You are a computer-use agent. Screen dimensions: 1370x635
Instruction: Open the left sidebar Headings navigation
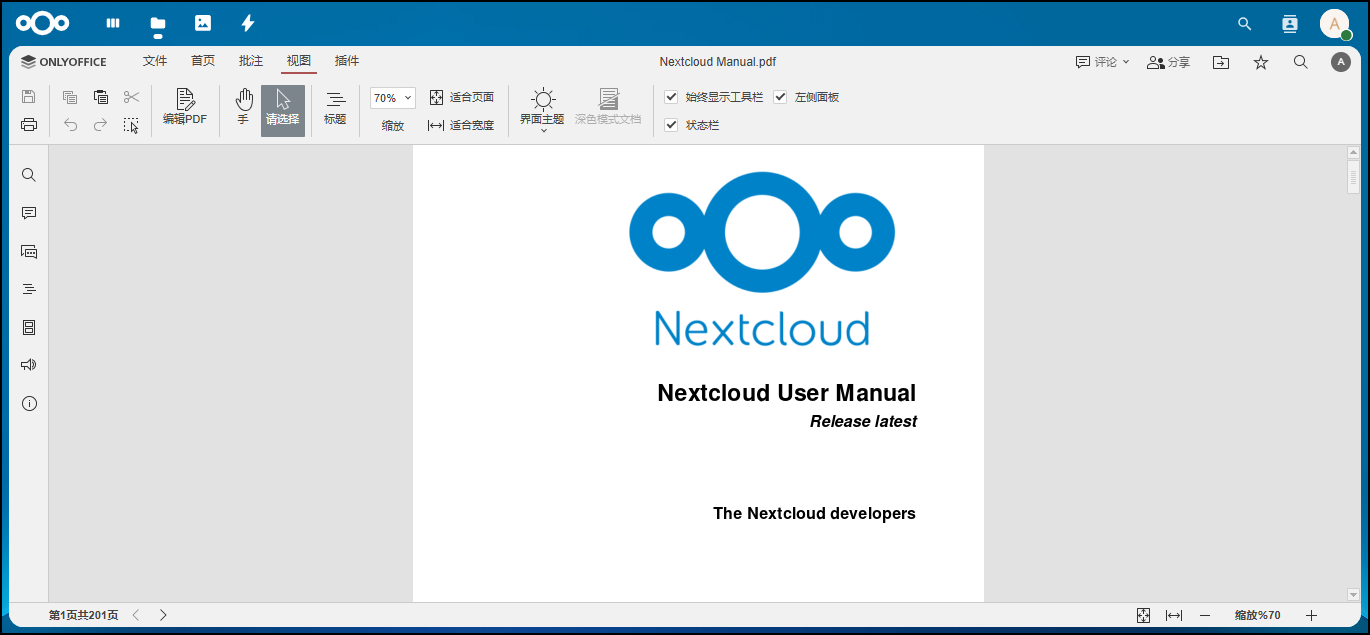point(29,289)
